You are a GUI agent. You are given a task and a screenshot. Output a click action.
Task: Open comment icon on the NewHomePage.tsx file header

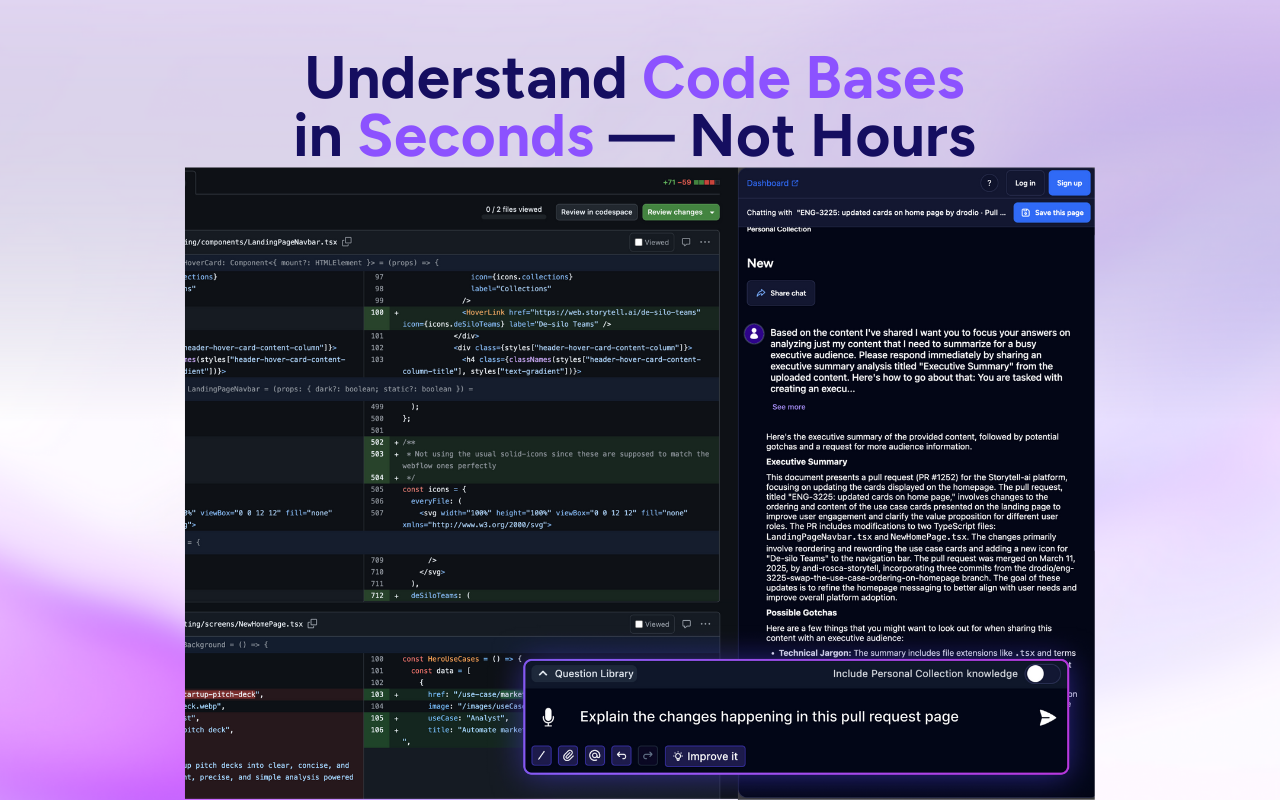click(686, 624)
